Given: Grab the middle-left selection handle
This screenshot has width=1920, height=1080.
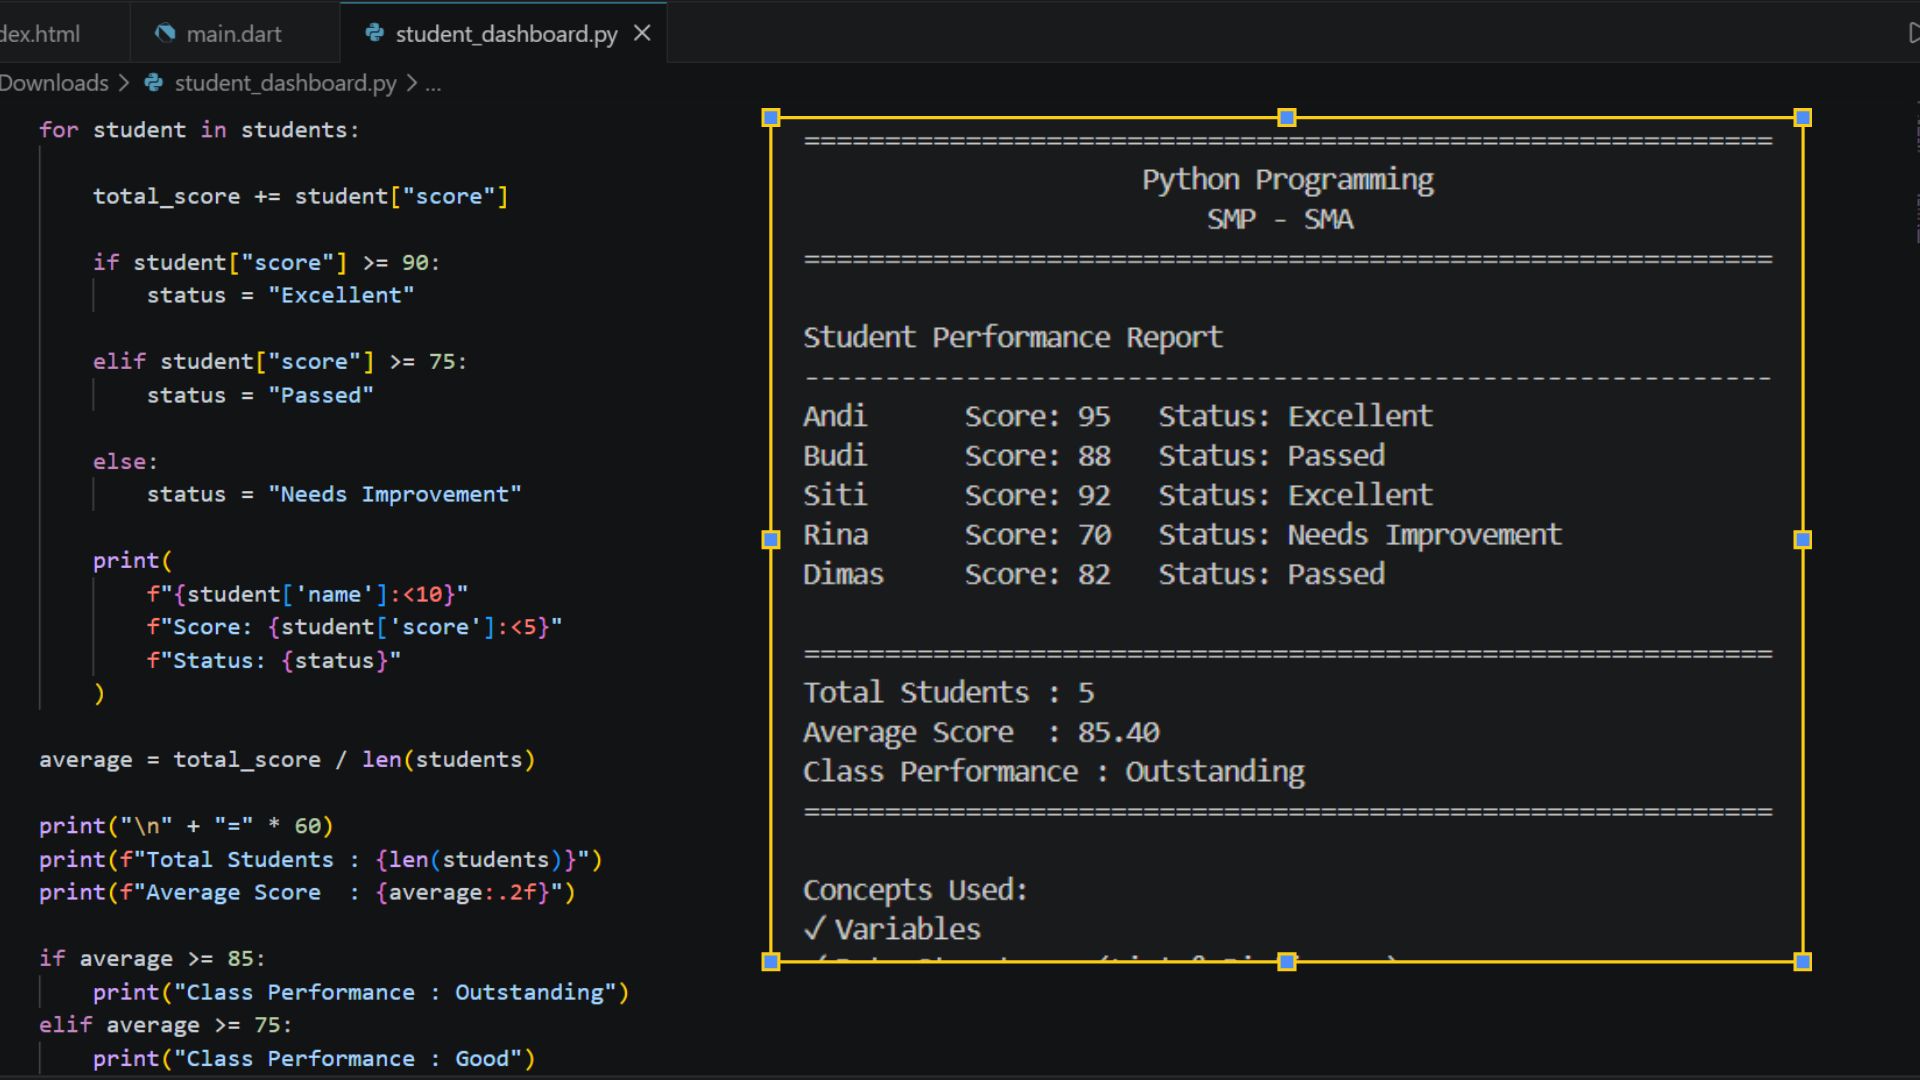Looking at the screenshot, I should point(770,540).
